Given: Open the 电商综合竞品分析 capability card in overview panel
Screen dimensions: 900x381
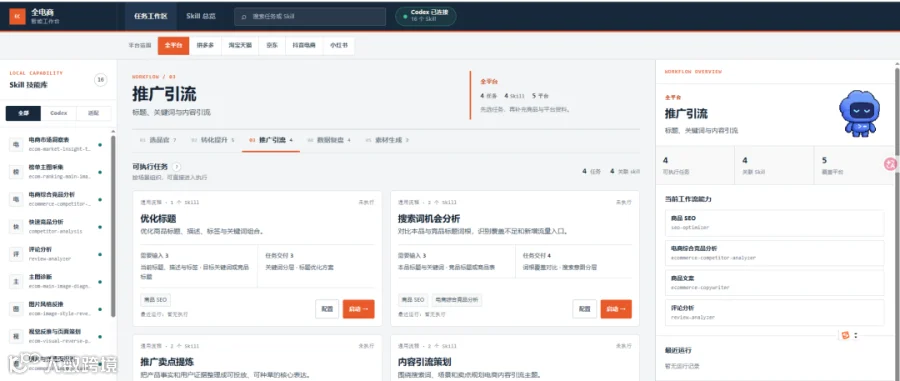Looking at the screenshot, I should (774, 252).
